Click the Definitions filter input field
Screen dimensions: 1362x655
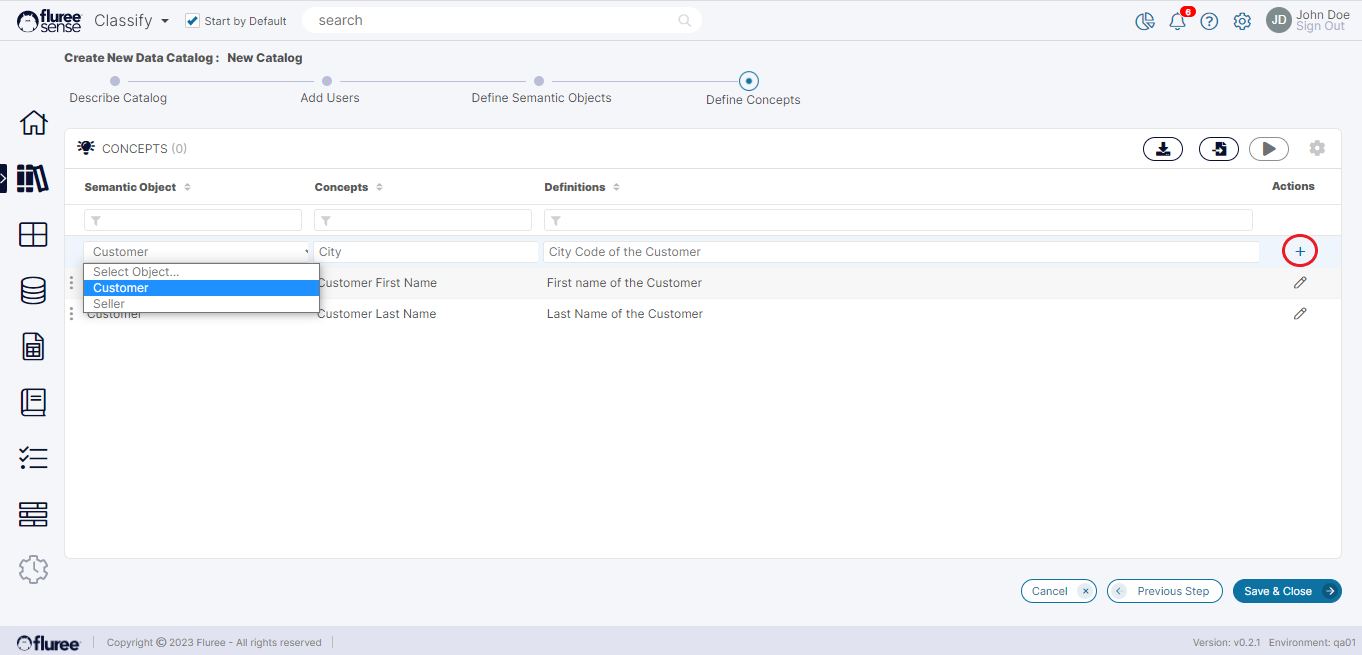[x=898, y=220]
